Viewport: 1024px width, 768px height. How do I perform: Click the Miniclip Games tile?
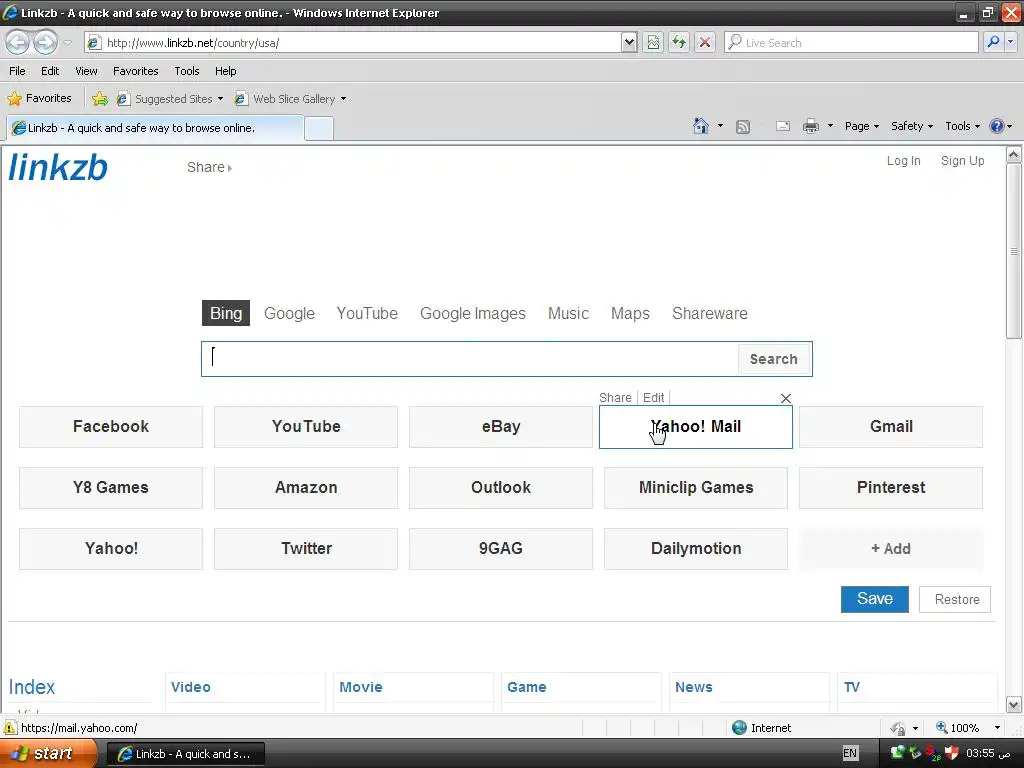point(696,488)
